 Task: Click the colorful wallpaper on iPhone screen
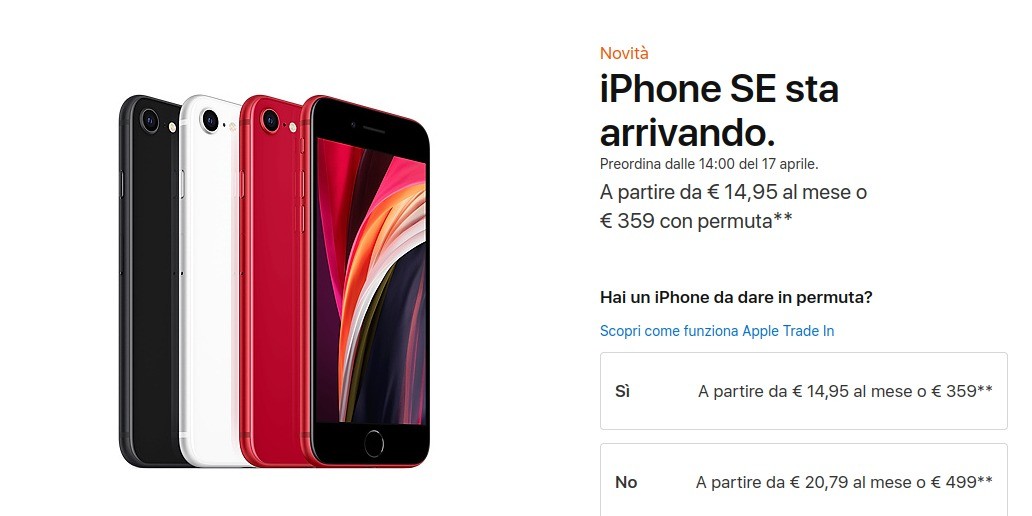(x=371, y=281)
